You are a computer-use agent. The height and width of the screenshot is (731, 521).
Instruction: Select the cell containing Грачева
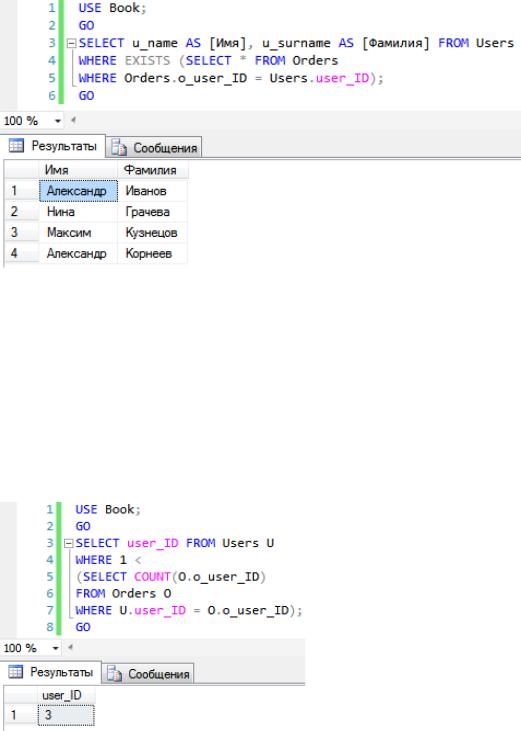point(152,212)
